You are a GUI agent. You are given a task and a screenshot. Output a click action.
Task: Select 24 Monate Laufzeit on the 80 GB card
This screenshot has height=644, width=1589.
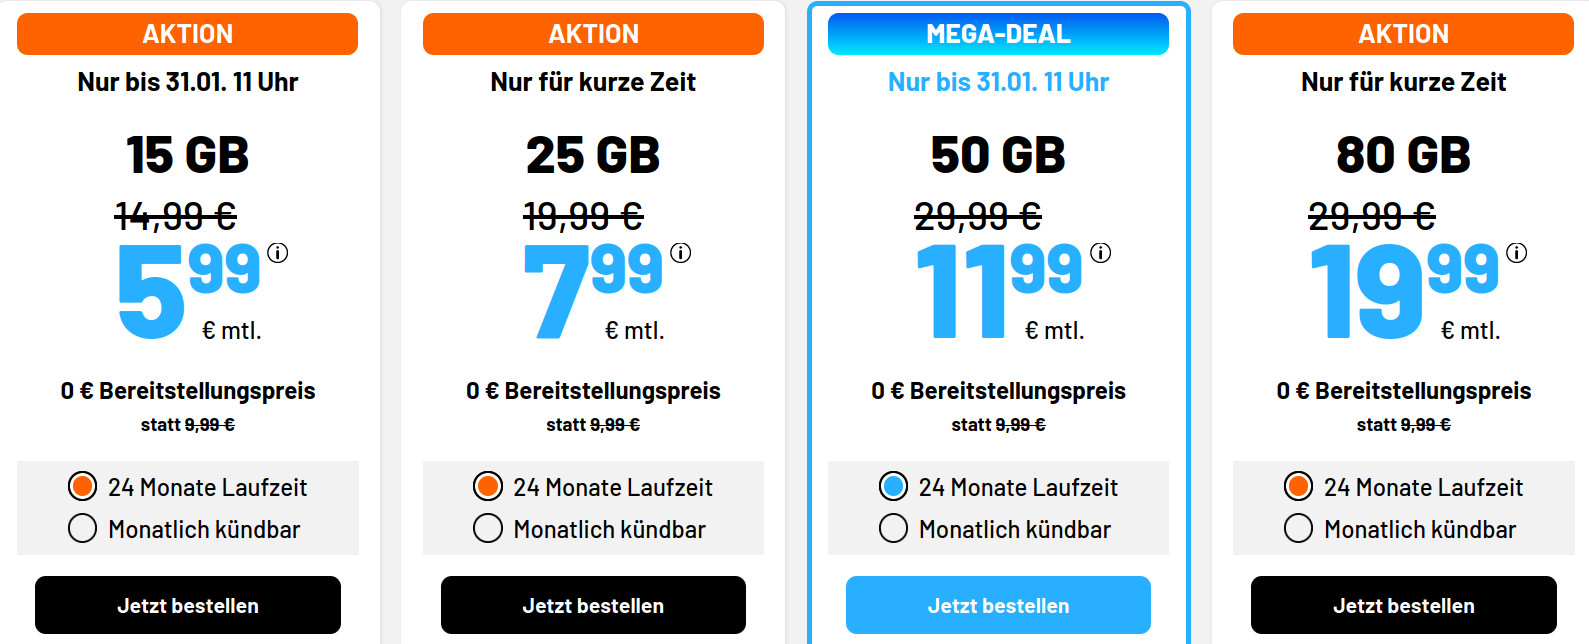coord(1299,487)
